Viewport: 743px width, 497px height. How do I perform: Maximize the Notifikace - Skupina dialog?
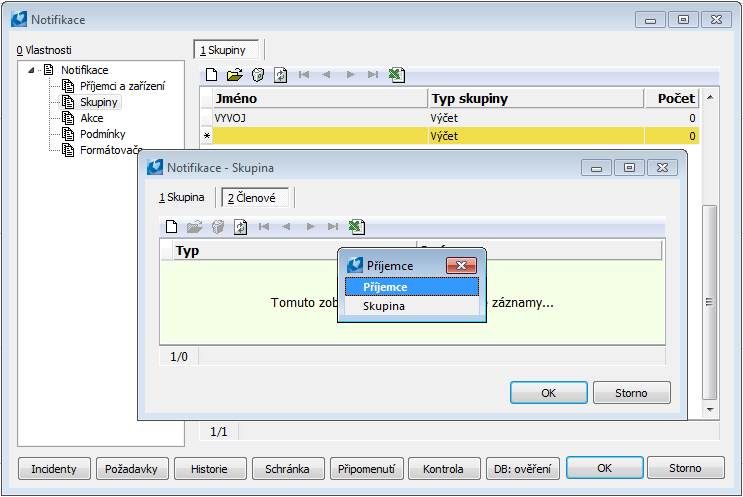(629, 168)
